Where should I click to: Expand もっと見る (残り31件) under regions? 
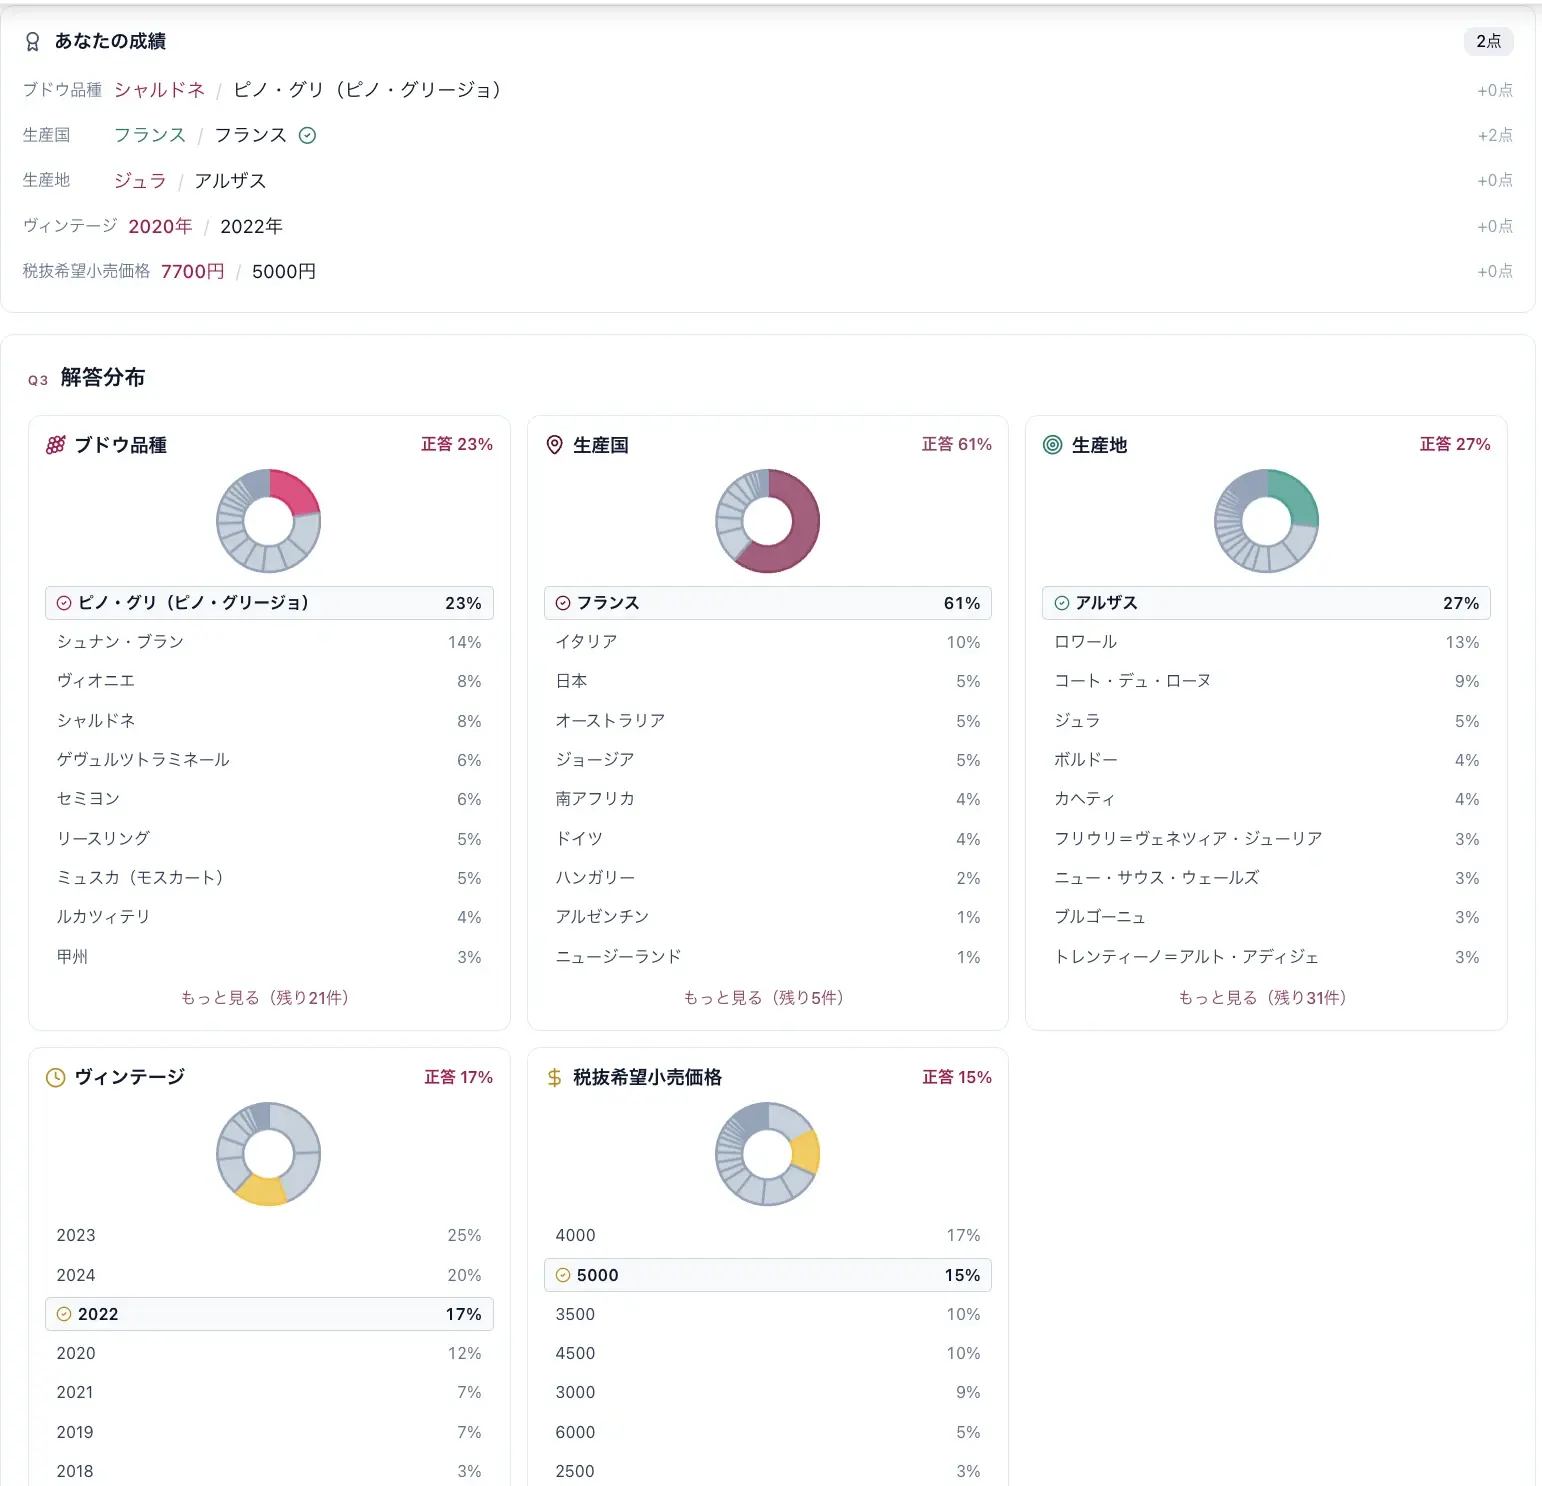click(x=1263, y=997)
